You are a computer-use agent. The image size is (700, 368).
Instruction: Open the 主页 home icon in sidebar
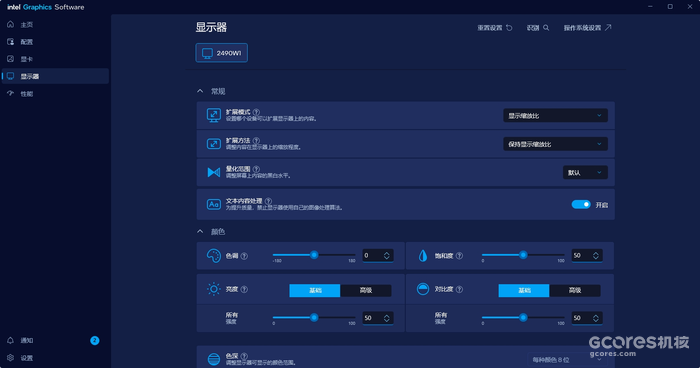pos(10,24)
